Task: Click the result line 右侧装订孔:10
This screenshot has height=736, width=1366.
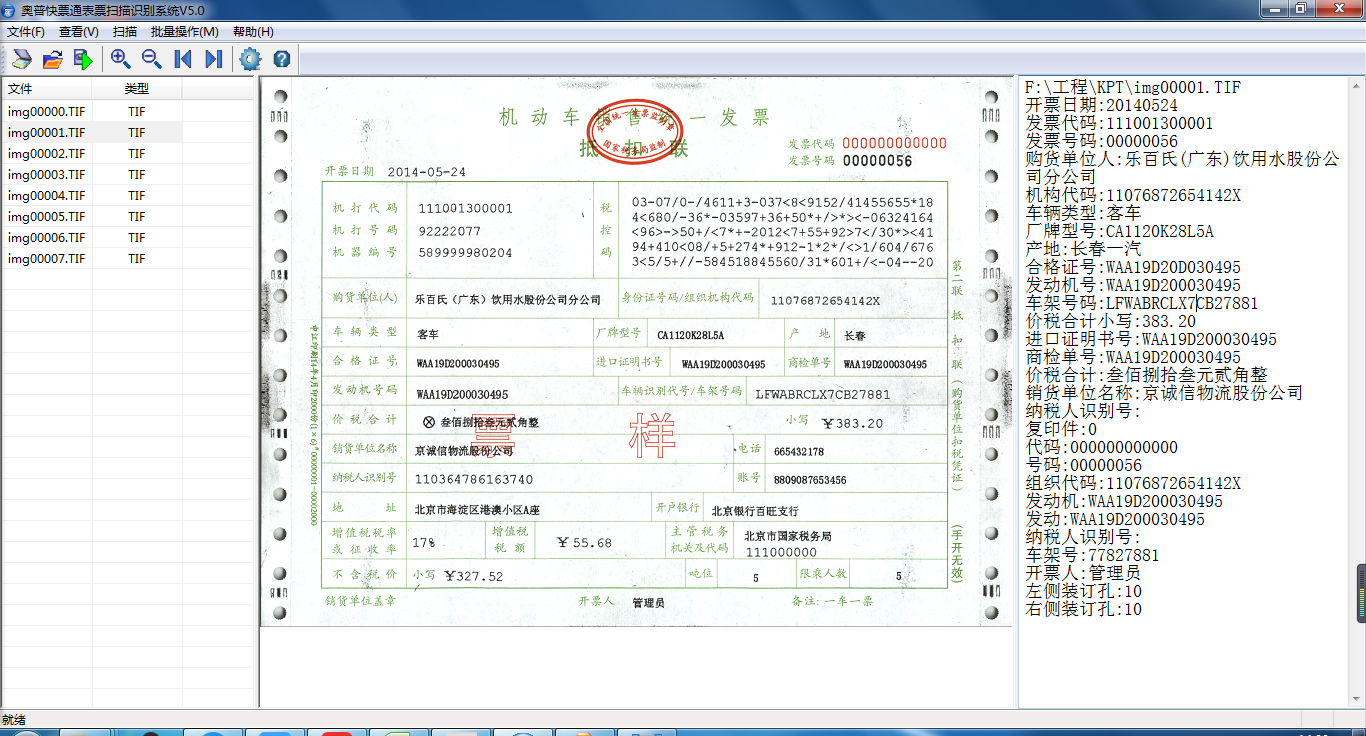Action: coord(1083,609)
